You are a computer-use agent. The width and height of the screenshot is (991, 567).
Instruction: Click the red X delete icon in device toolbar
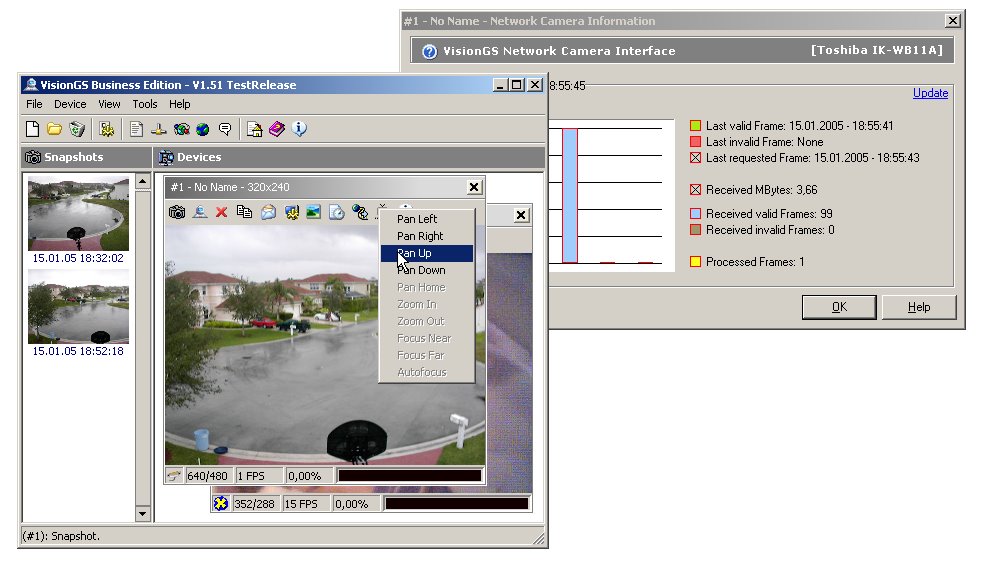222,212
